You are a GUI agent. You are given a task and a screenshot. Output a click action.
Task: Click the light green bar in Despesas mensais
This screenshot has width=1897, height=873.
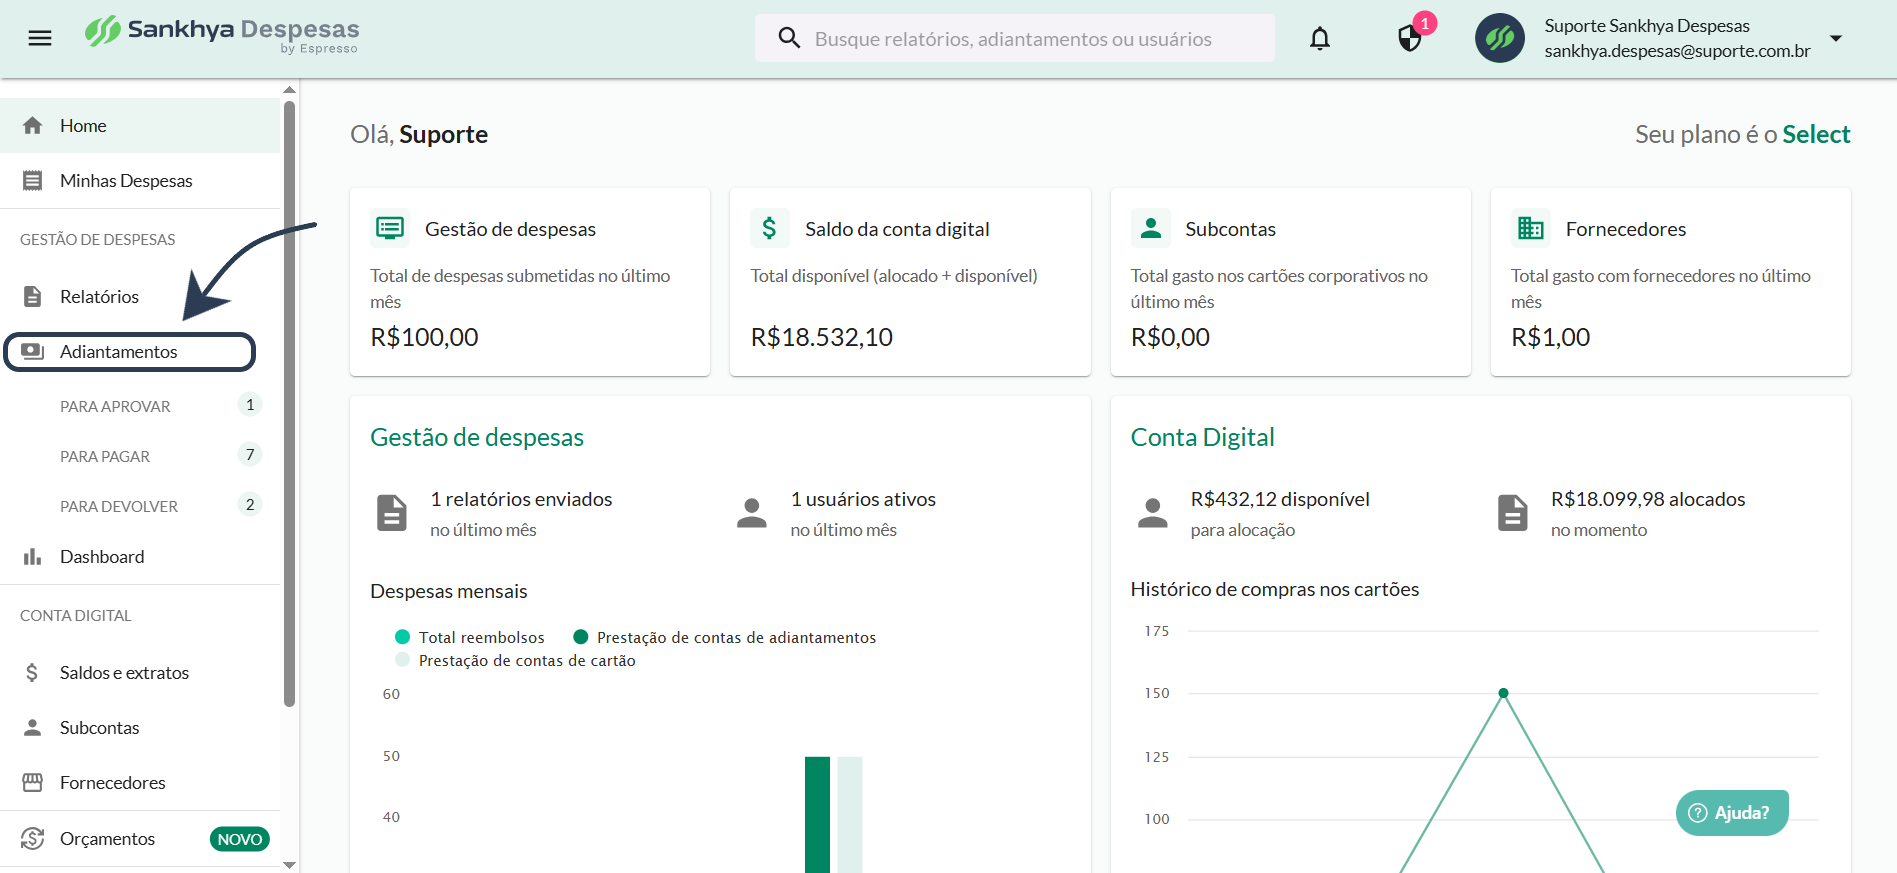(x=850, y=814)
